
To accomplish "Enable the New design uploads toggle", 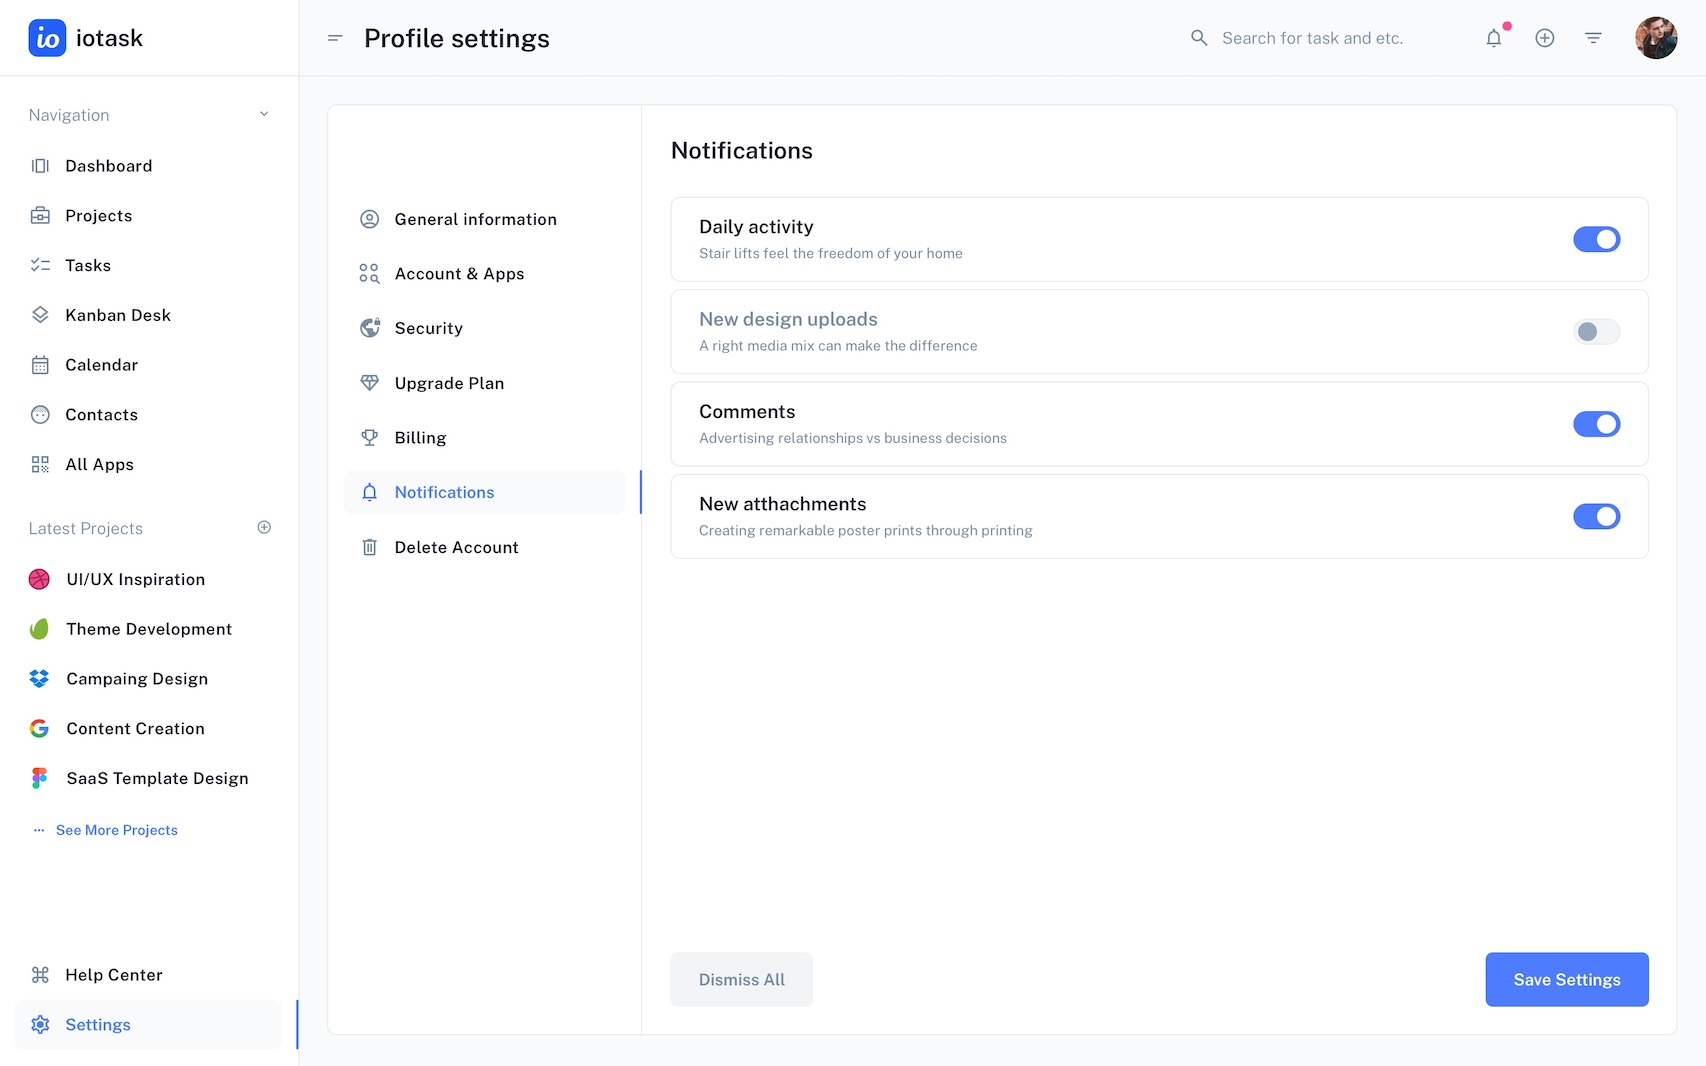I will [x=1596, y=332].
